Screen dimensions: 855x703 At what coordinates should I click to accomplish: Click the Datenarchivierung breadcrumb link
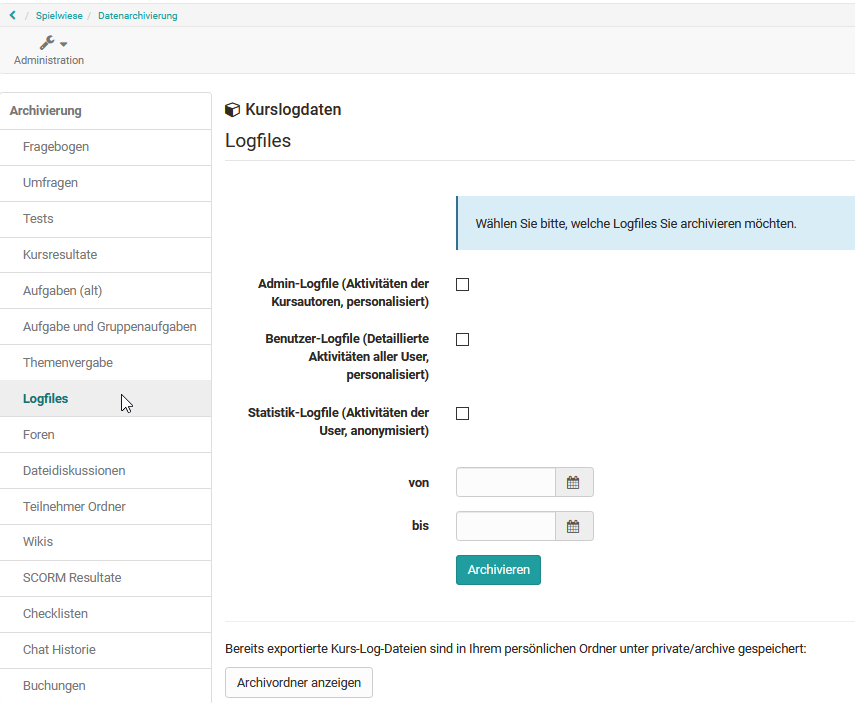(x=138, y=15)
